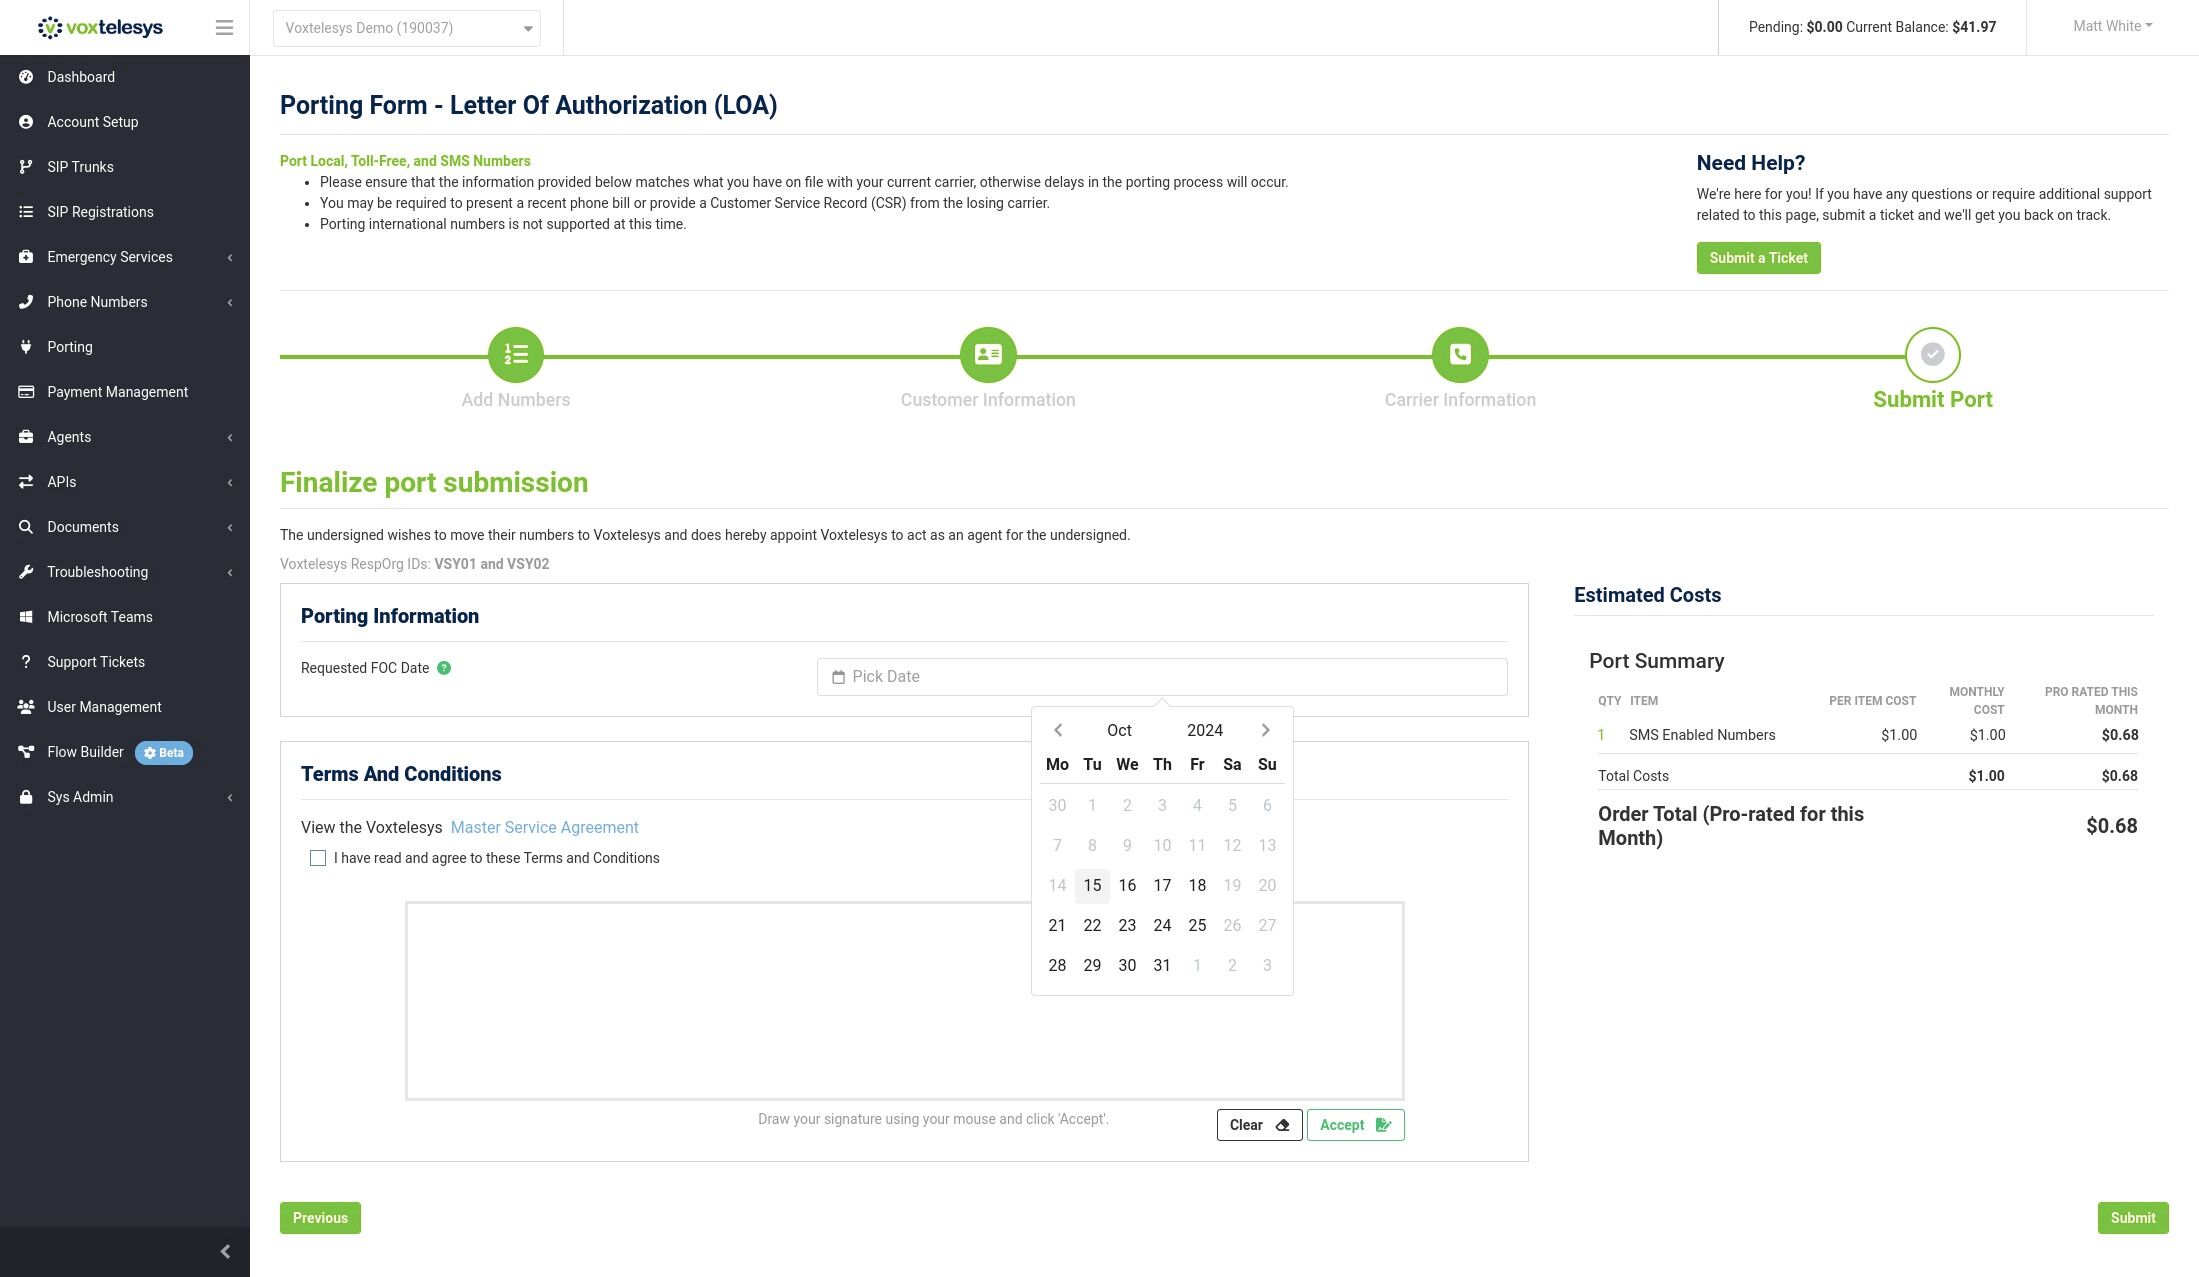Image resolution: width=2199 pixels, height=1277 pixels.
Task: Go to previous month in calendar
Action: click(1058, 730)
